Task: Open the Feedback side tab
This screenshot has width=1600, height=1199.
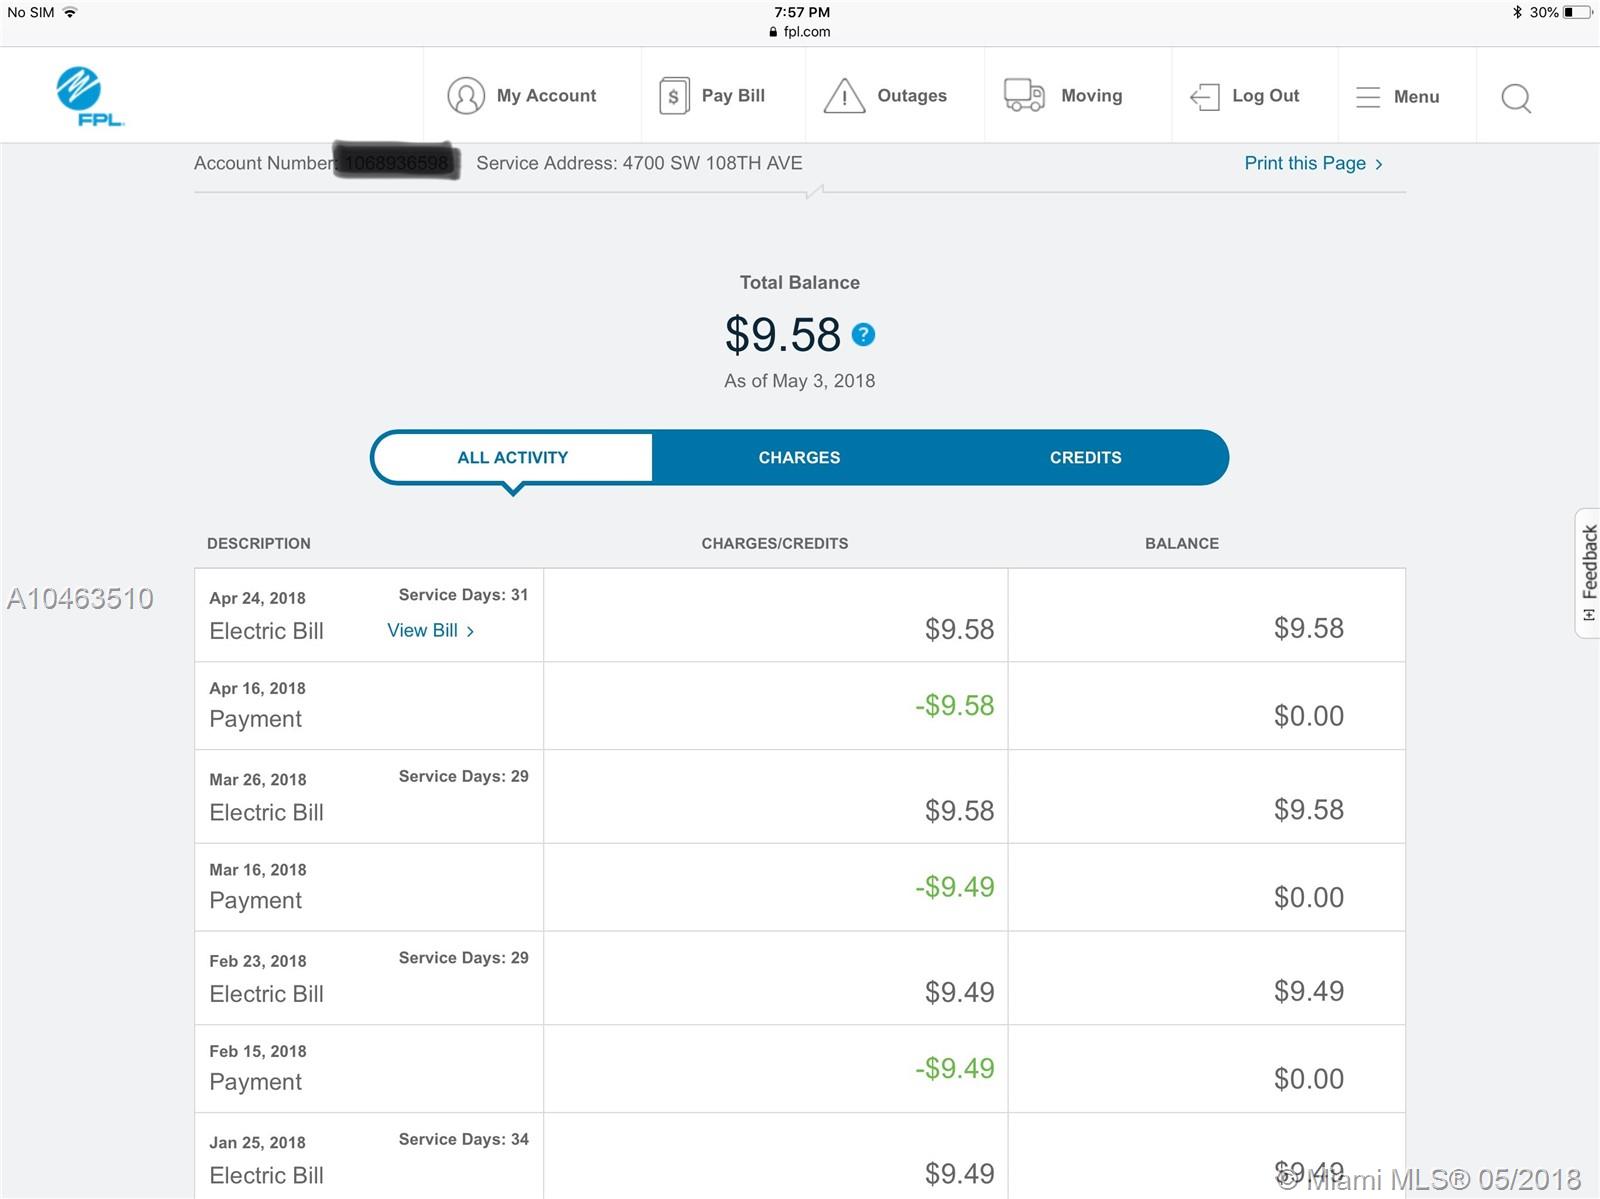Action: click(x=1588, y=573)
